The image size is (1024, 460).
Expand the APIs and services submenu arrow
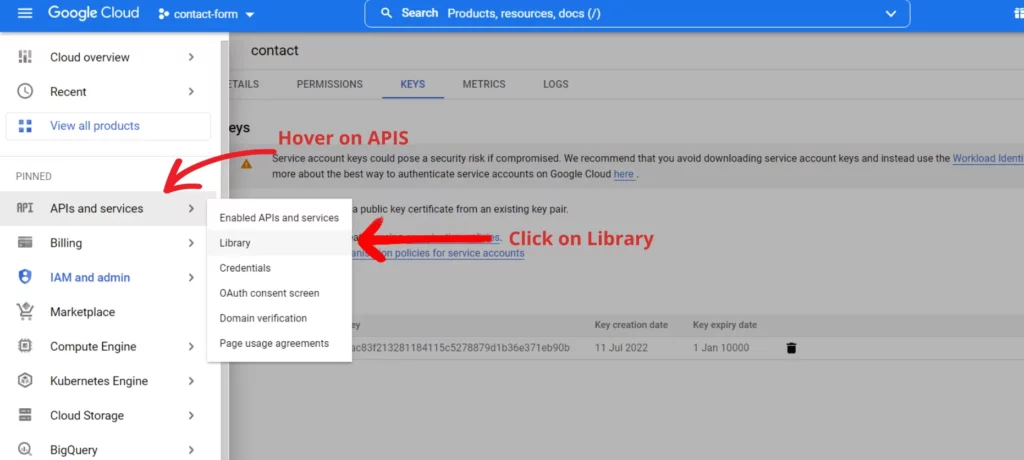pos(191,208)
